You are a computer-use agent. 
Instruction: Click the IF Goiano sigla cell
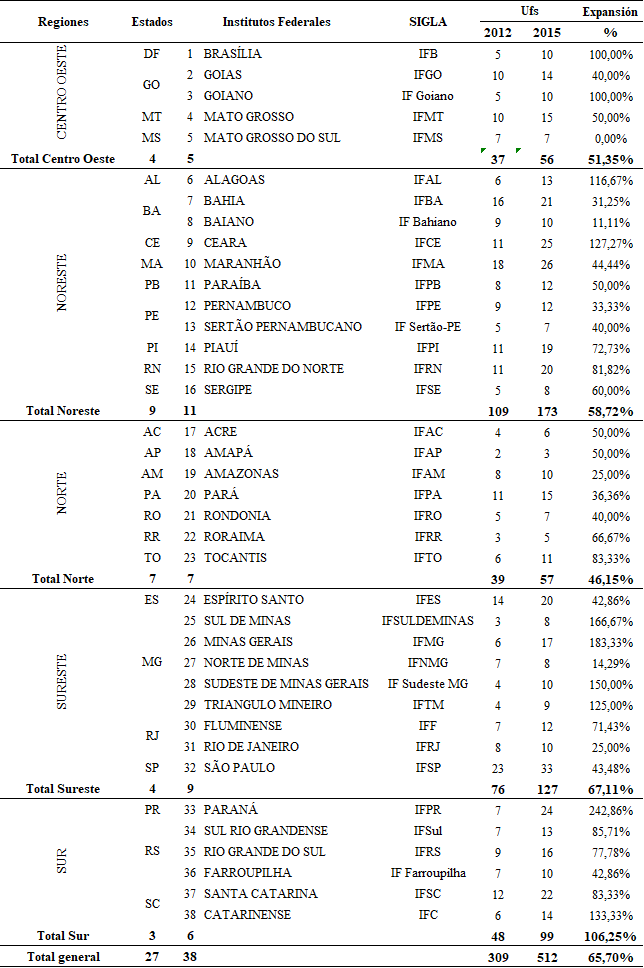[428, 96]
